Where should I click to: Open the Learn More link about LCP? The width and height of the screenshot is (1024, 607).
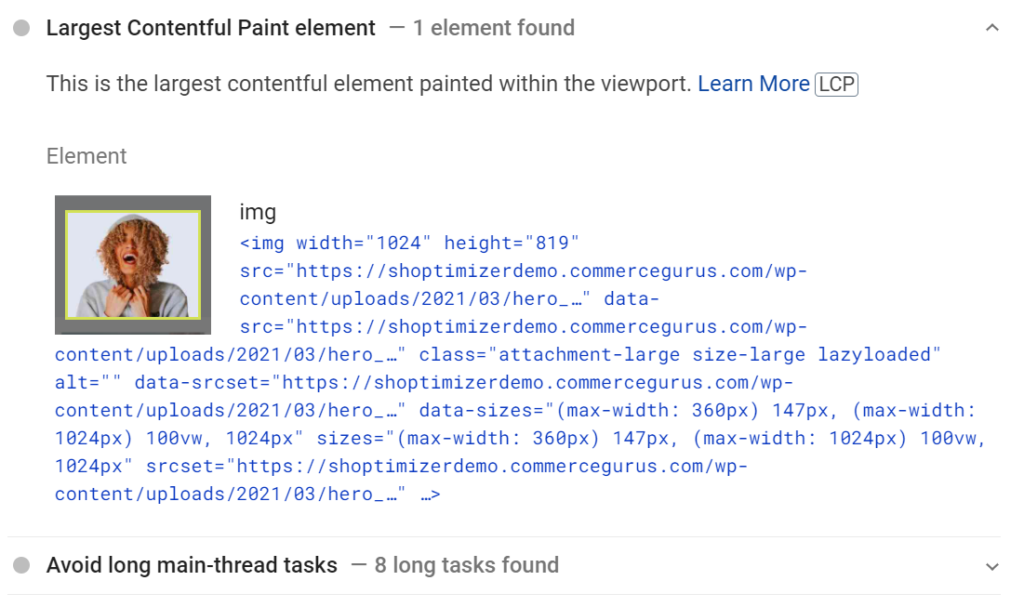[753, 84]
